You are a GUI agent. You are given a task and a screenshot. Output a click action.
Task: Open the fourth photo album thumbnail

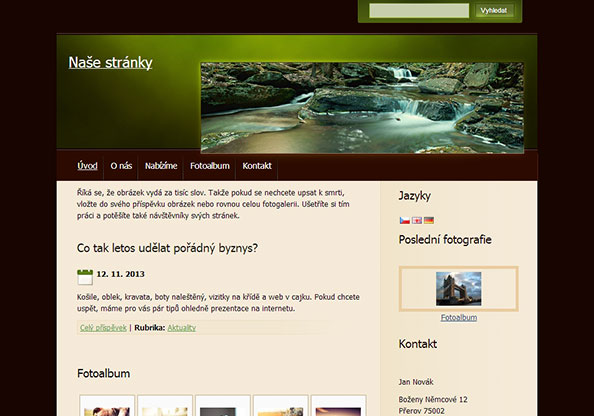(281, 405)
